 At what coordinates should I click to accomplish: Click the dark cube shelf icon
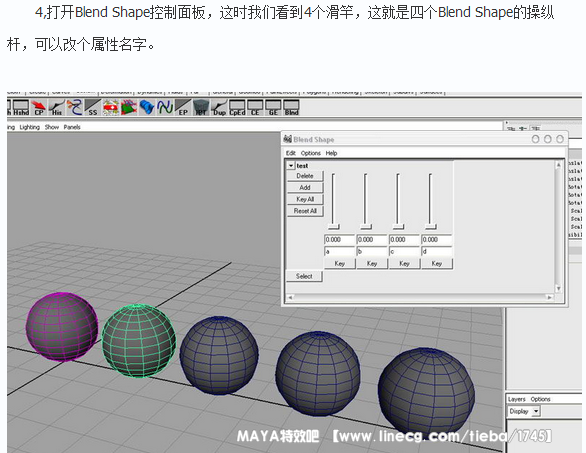click(201, 108)
